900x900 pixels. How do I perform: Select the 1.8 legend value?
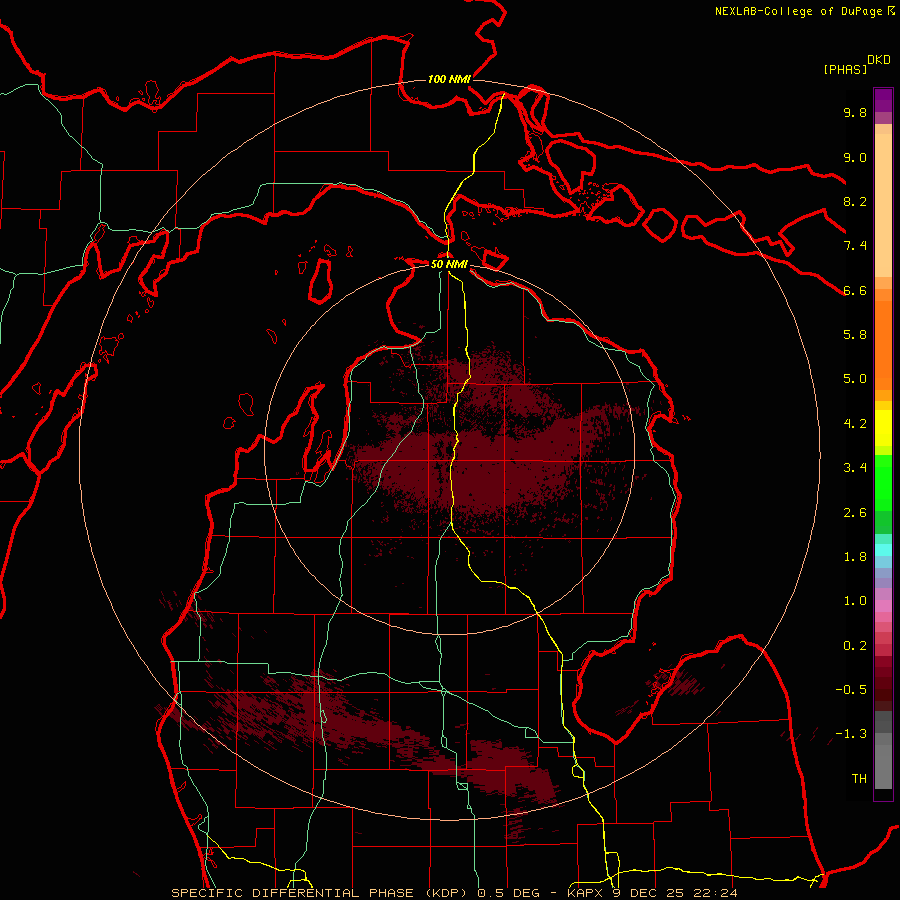[x=855, y=557]
